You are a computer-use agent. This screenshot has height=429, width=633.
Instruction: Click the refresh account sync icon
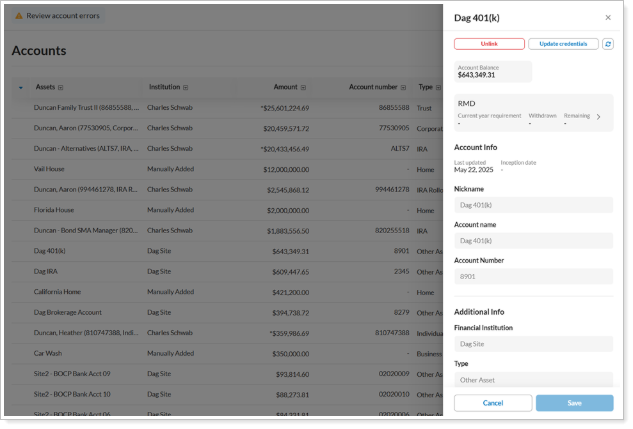(608, 44)
